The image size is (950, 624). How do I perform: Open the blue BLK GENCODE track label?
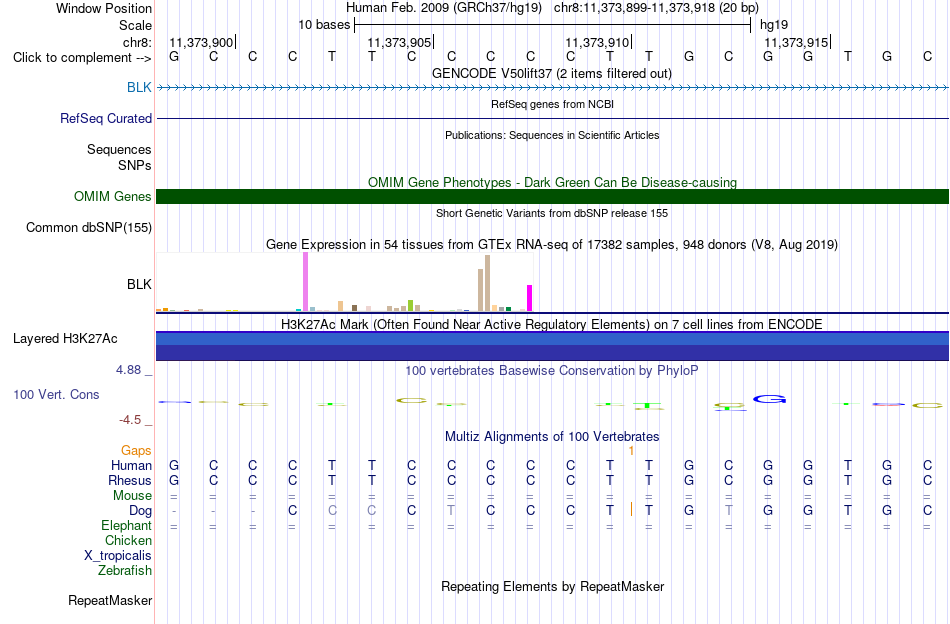pyautogui.click(x=139, y=87)
